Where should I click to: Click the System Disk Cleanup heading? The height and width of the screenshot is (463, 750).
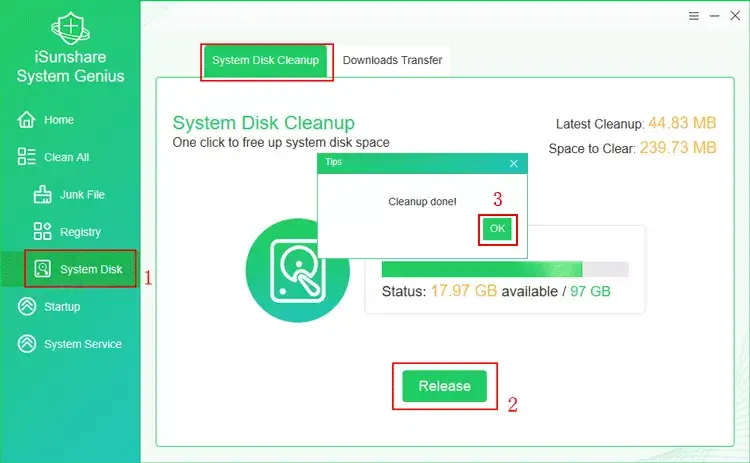pyautogui.click(x=264, y=122)
